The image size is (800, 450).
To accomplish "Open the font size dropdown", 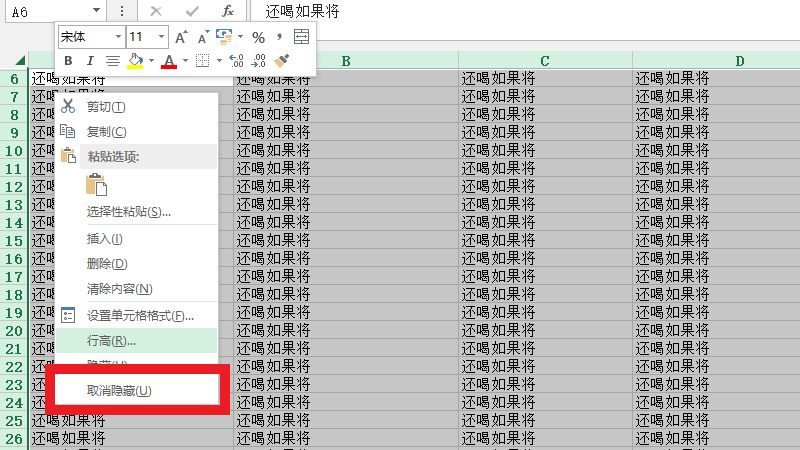I will pyautogui.click(x=162, y=37).
